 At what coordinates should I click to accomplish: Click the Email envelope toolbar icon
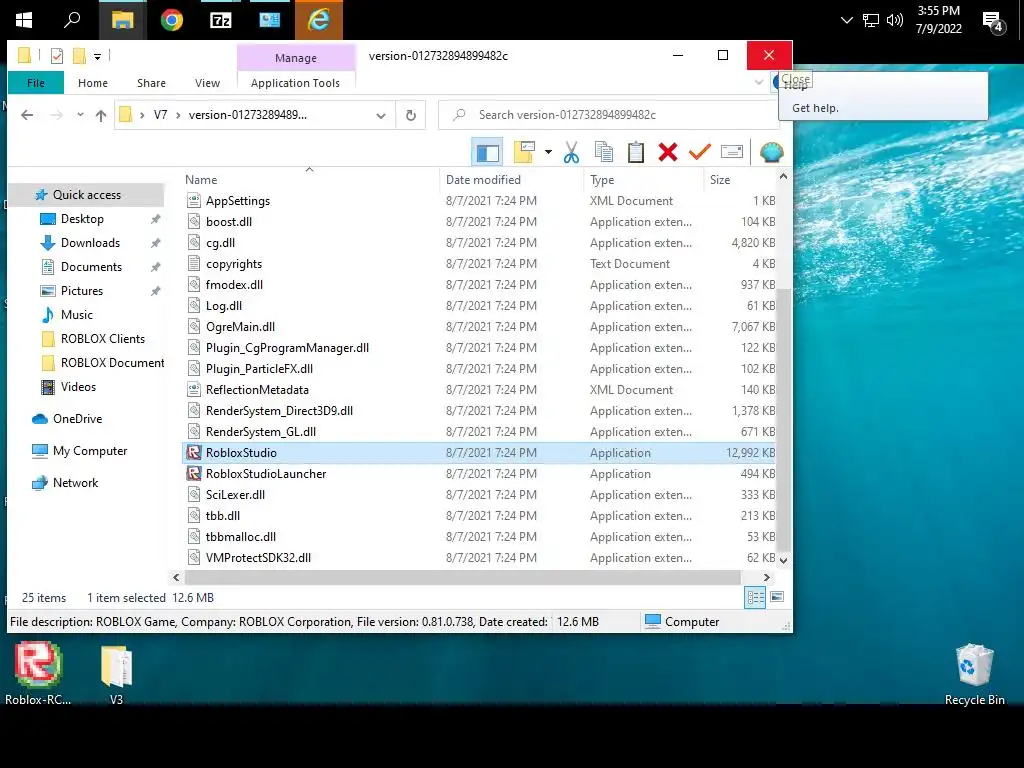[731, 152]
